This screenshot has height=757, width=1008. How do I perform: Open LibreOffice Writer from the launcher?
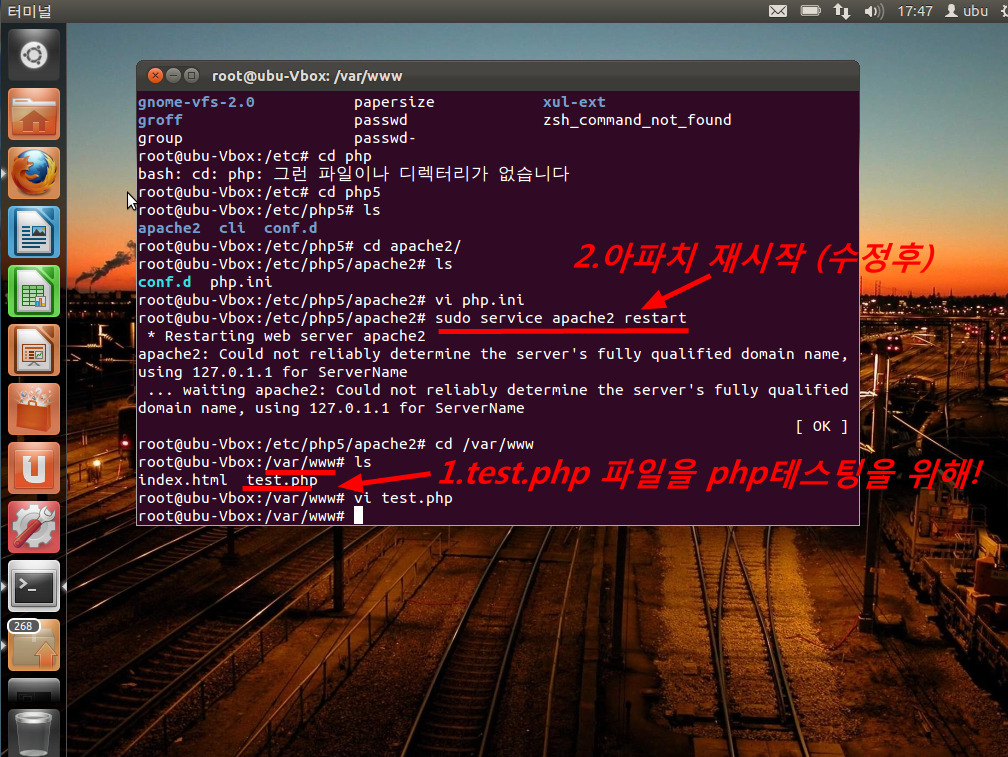34,231
